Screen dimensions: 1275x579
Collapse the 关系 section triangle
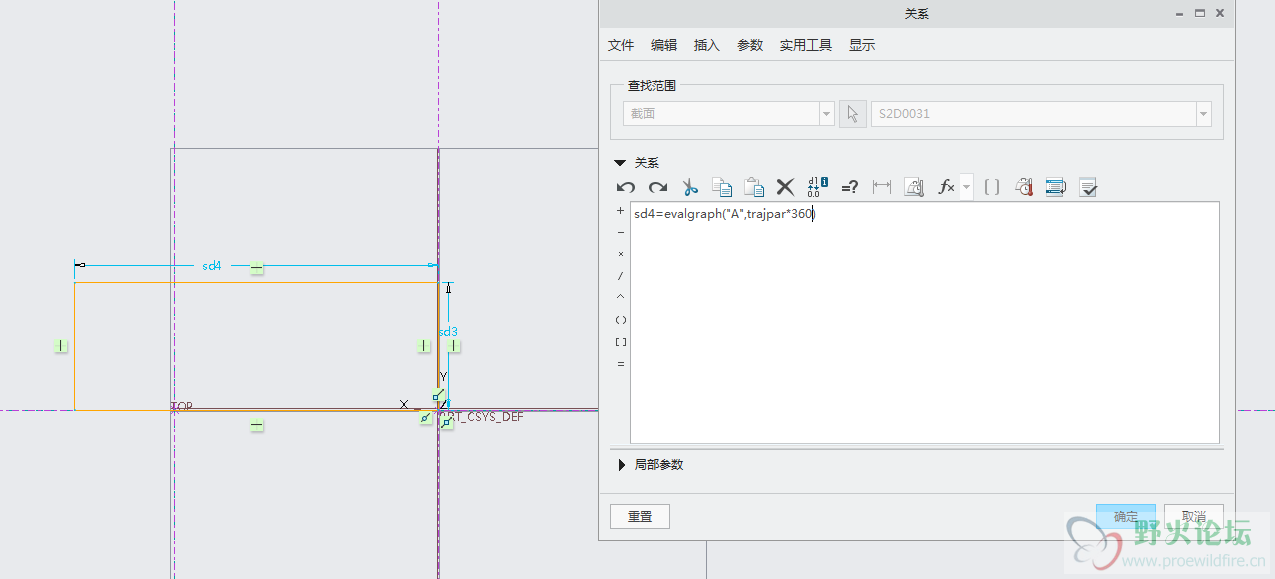[x=620, y=162]
